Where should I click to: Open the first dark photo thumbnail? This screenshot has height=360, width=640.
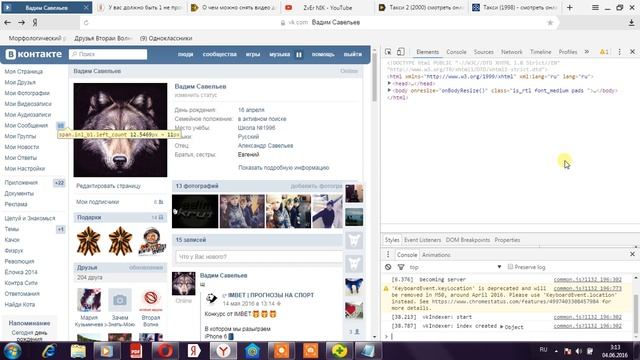(x=195, y=211)
